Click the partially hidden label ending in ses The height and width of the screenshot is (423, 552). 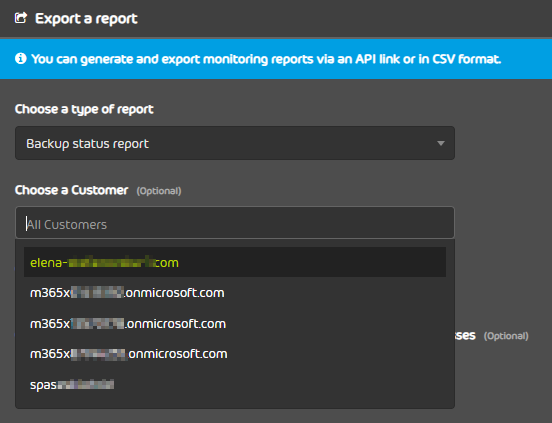[465, 335]
